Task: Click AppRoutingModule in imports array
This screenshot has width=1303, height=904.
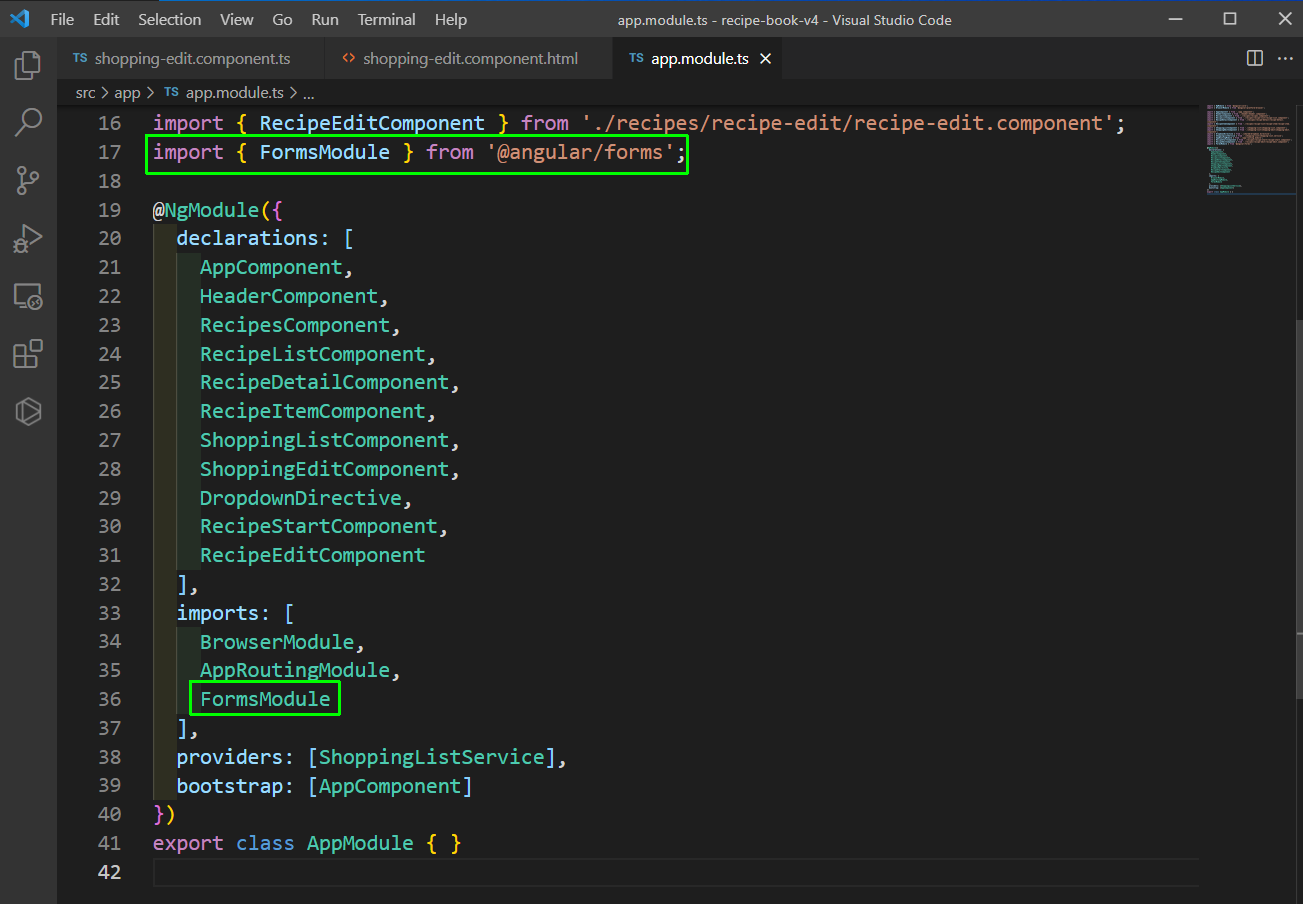Action: point(295,670)
